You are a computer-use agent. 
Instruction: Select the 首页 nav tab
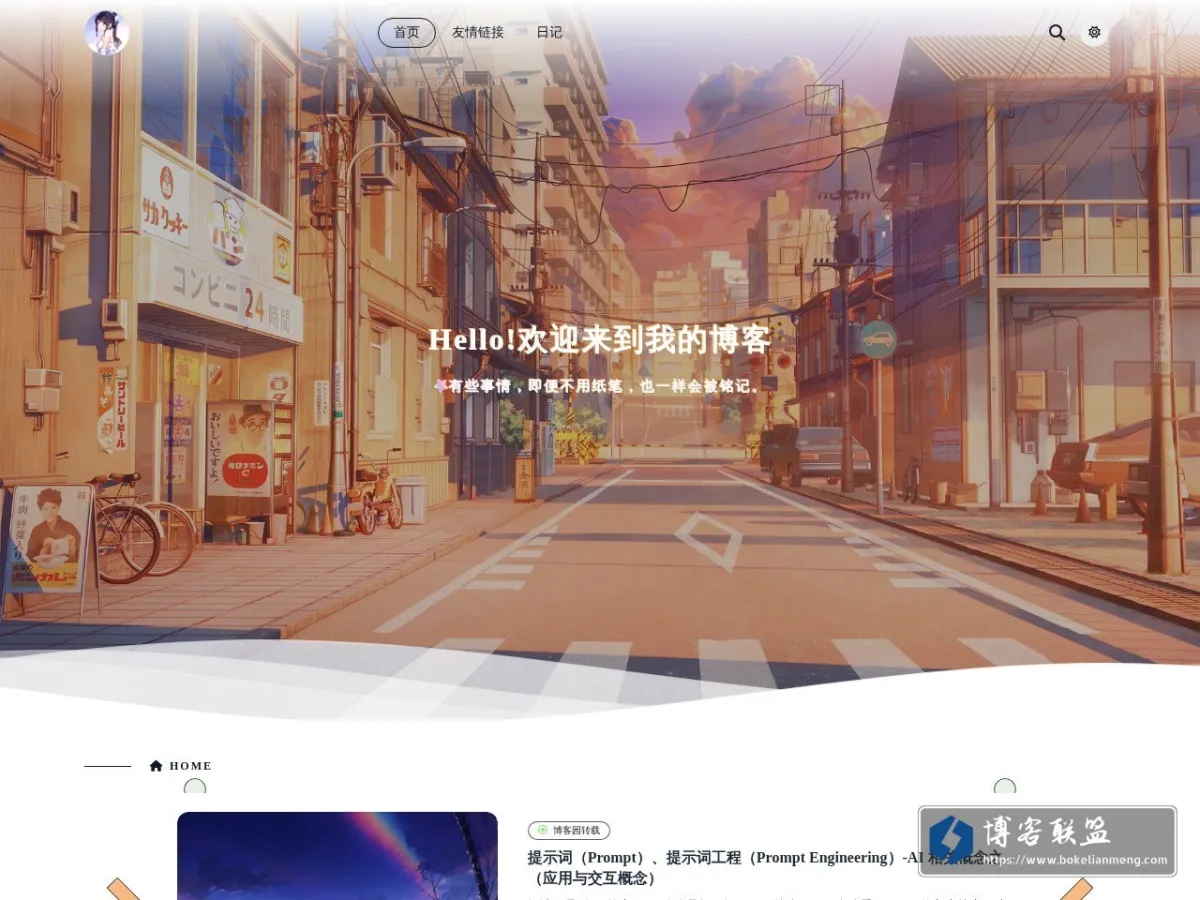(407, 33)
